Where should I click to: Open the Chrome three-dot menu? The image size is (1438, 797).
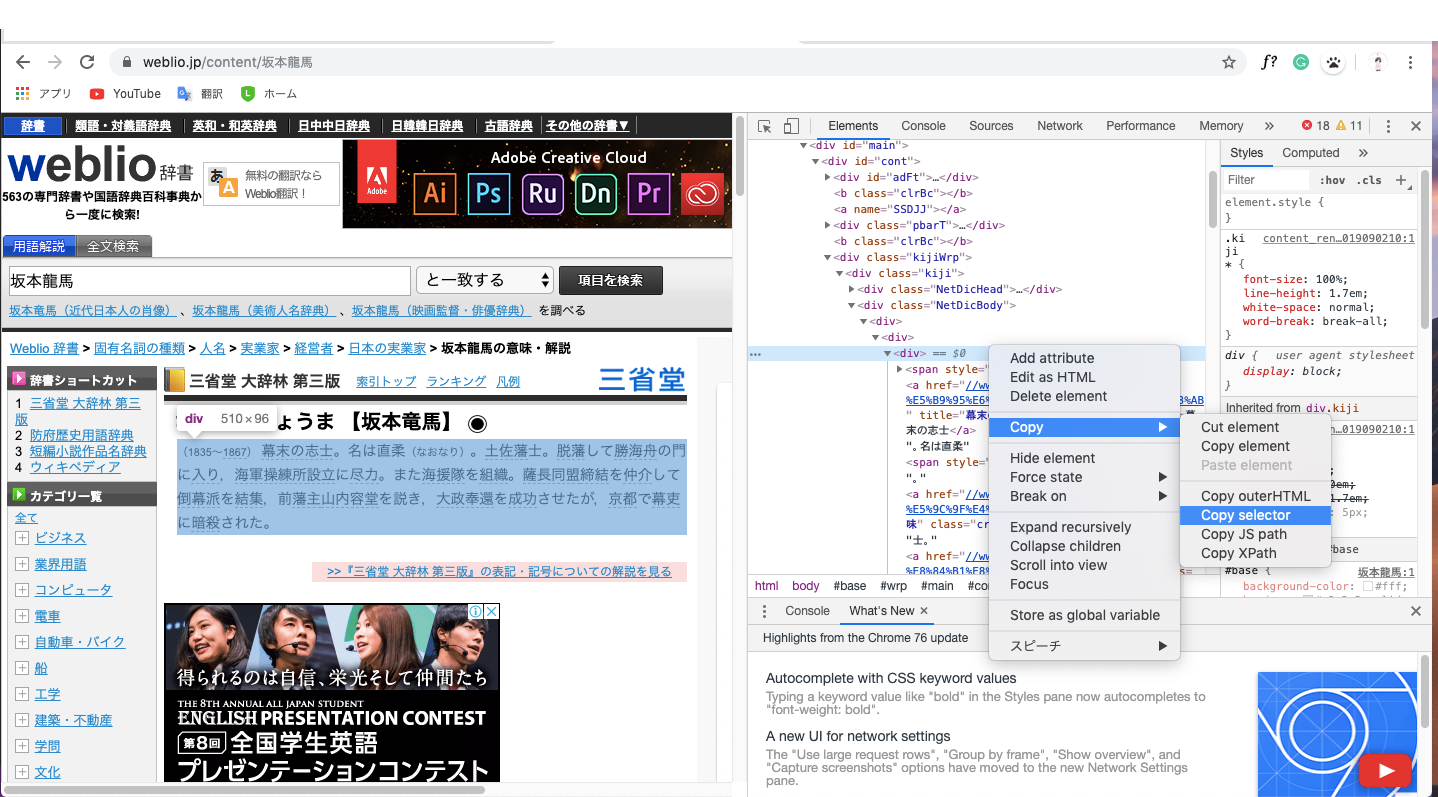[1411, 62]
